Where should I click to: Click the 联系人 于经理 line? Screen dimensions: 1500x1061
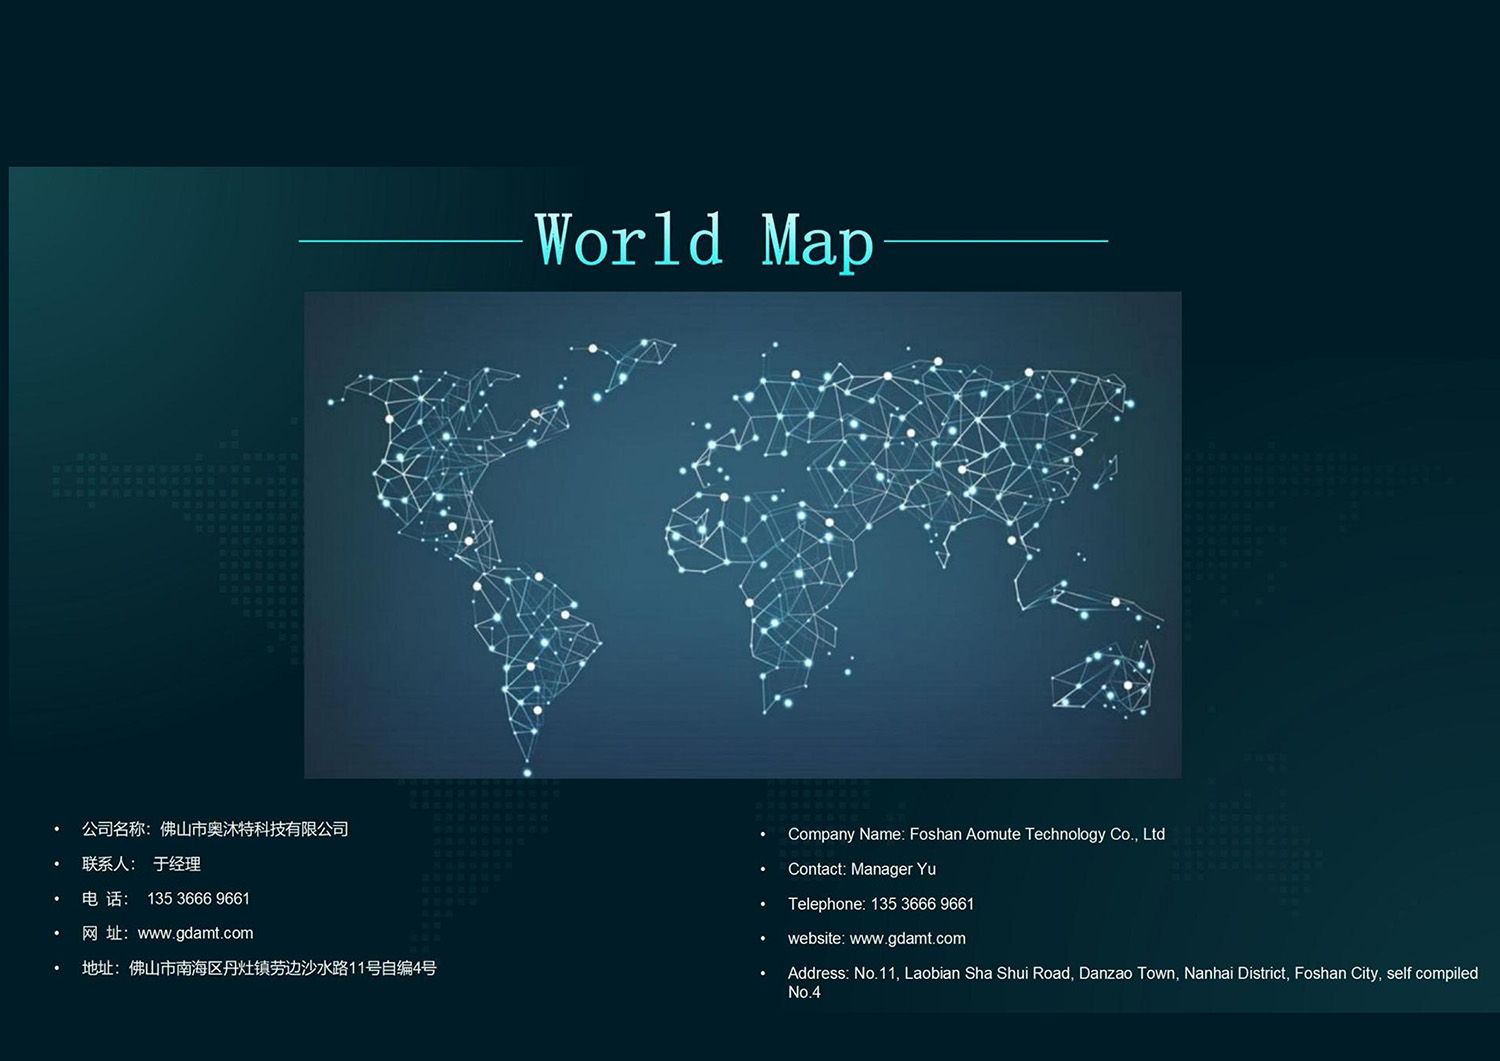141,864
